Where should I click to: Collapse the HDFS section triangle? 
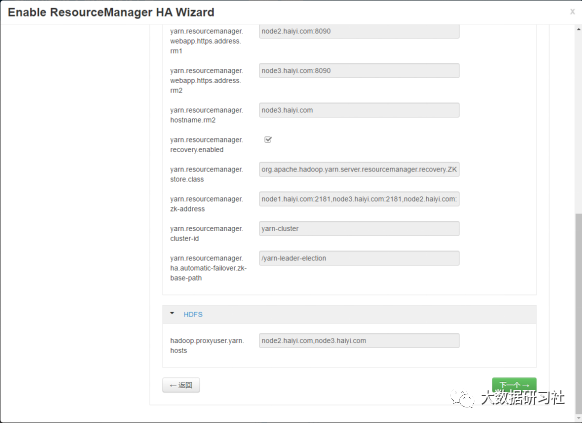172,314
